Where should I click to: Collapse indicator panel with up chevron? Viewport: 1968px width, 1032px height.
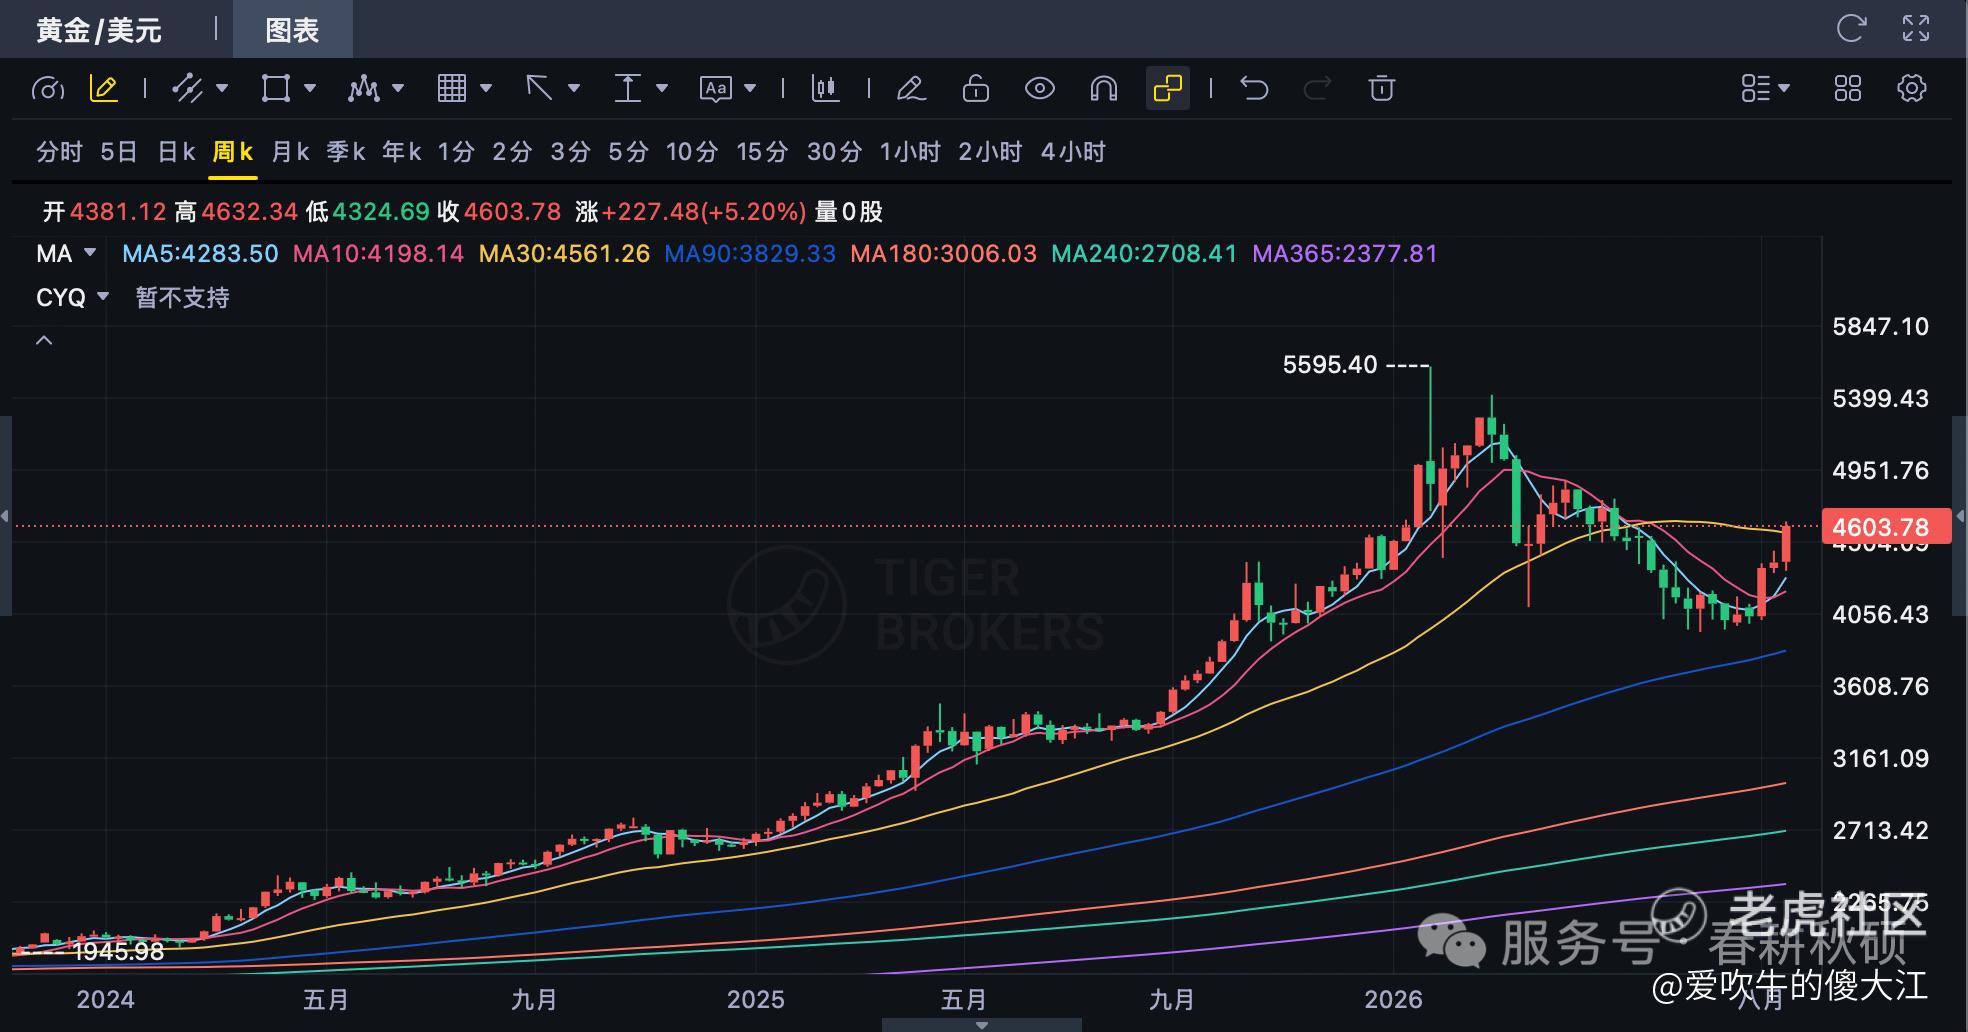44,341
